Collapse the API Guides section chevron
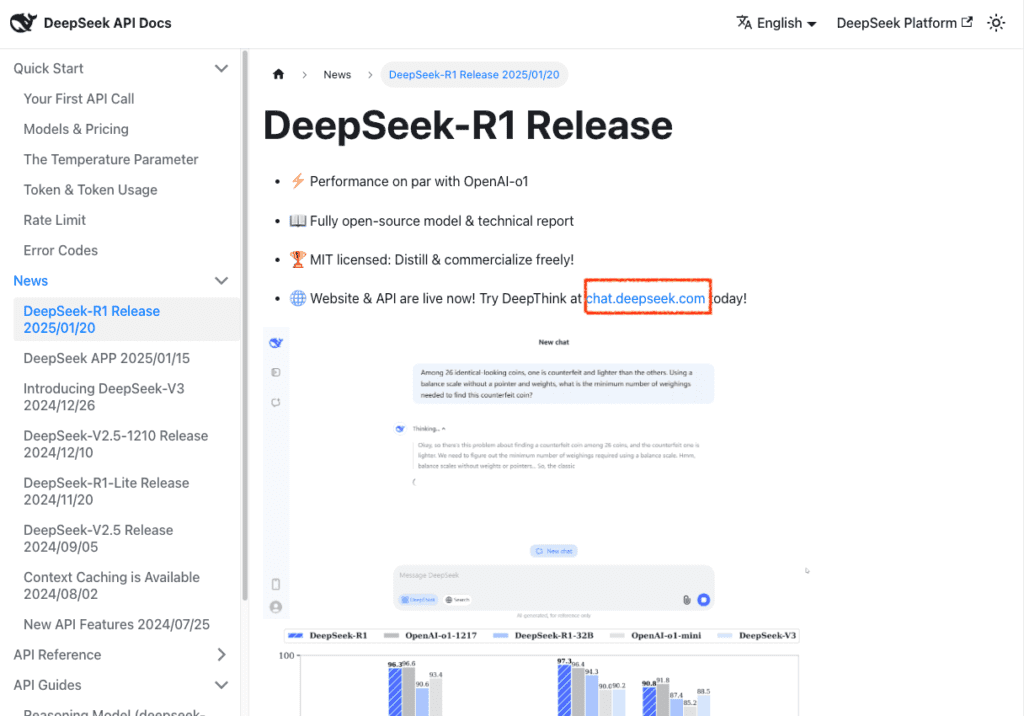1024x716 pixels. (x=221, y=685)
